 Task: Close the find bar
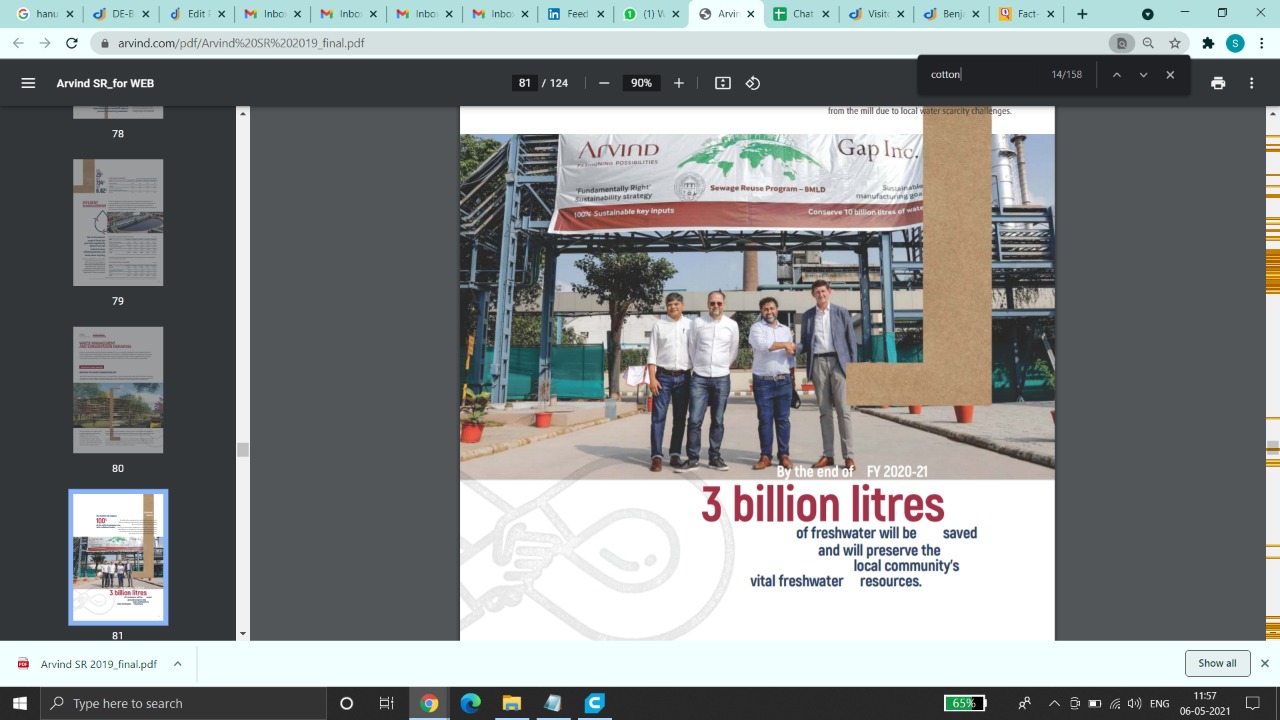tap(1170, 75)
